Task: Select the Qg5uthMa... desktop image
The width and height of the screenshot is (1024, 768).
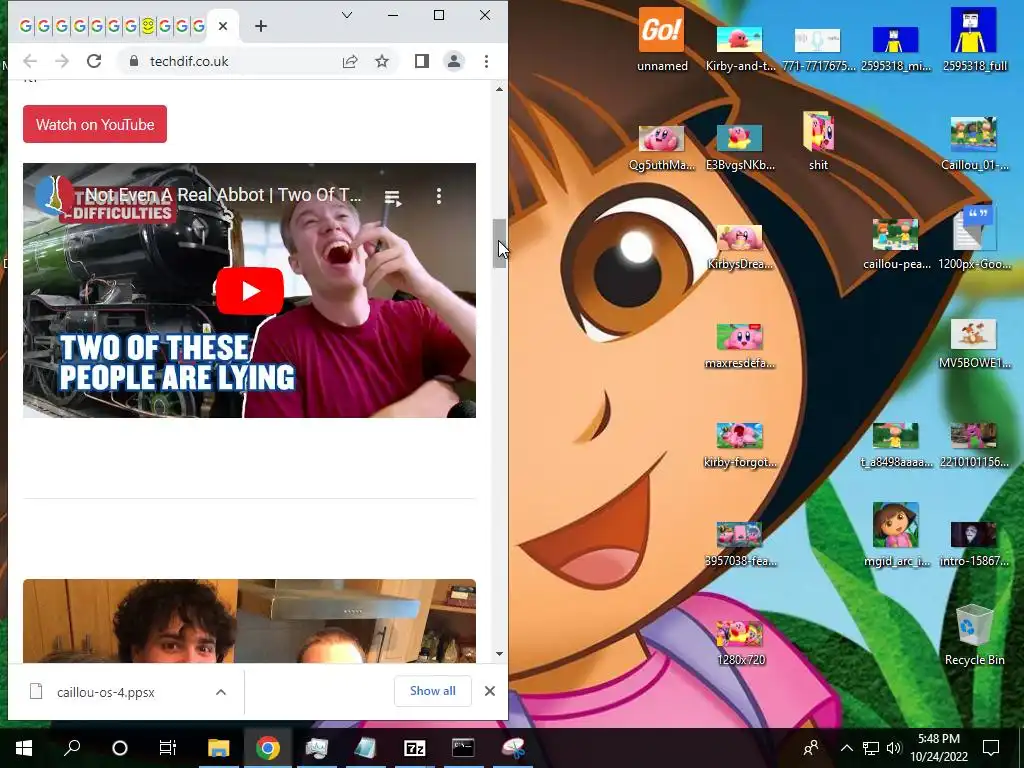Action: [662, 148]
